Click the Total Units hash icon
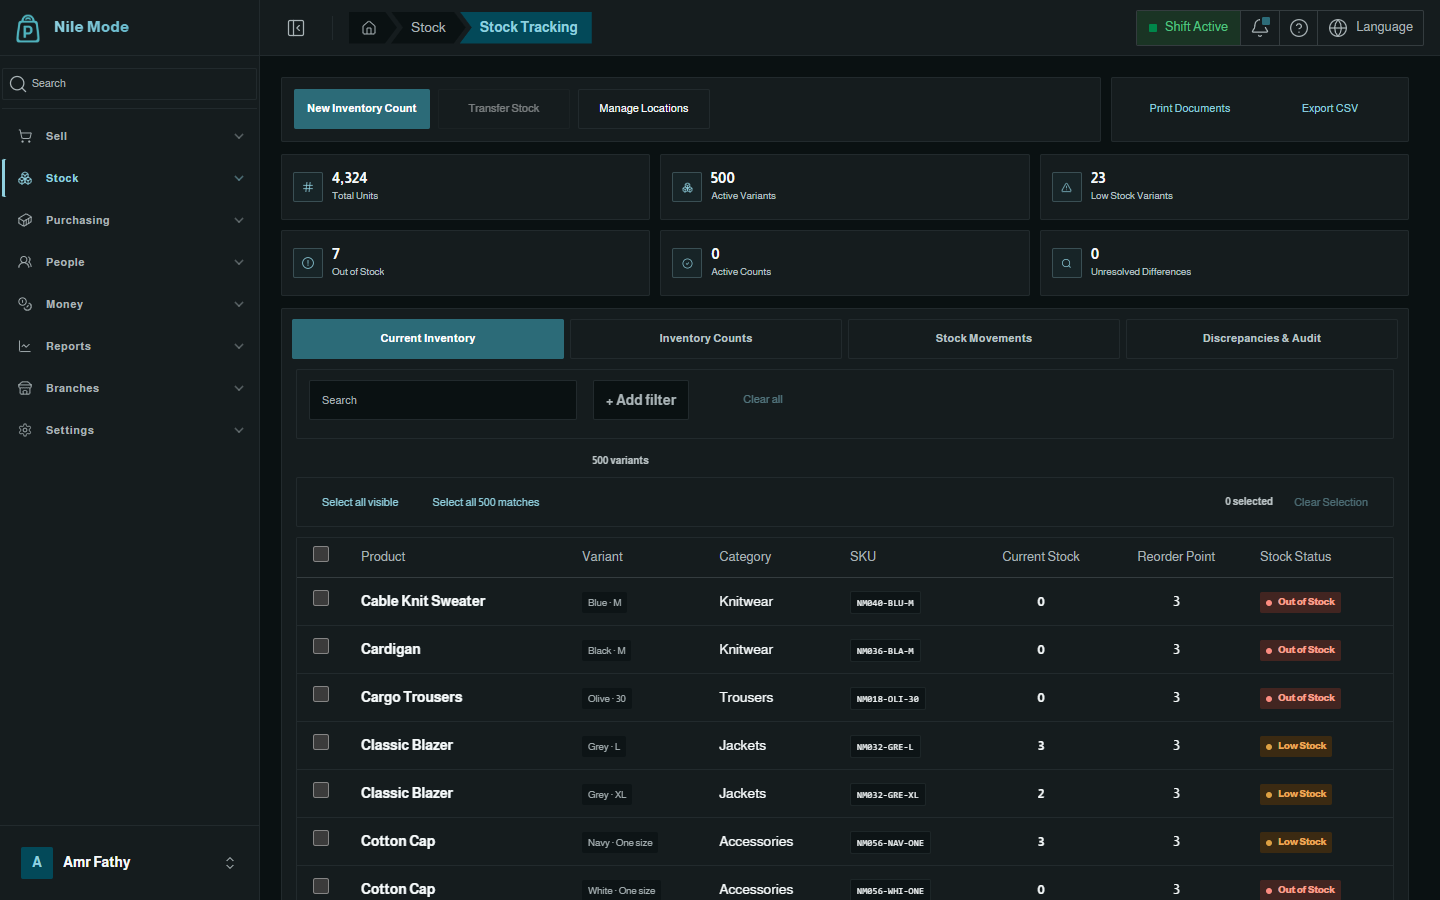Image resolution: width=1440 pixels, height=900 pixels. [x=308, y=187]
